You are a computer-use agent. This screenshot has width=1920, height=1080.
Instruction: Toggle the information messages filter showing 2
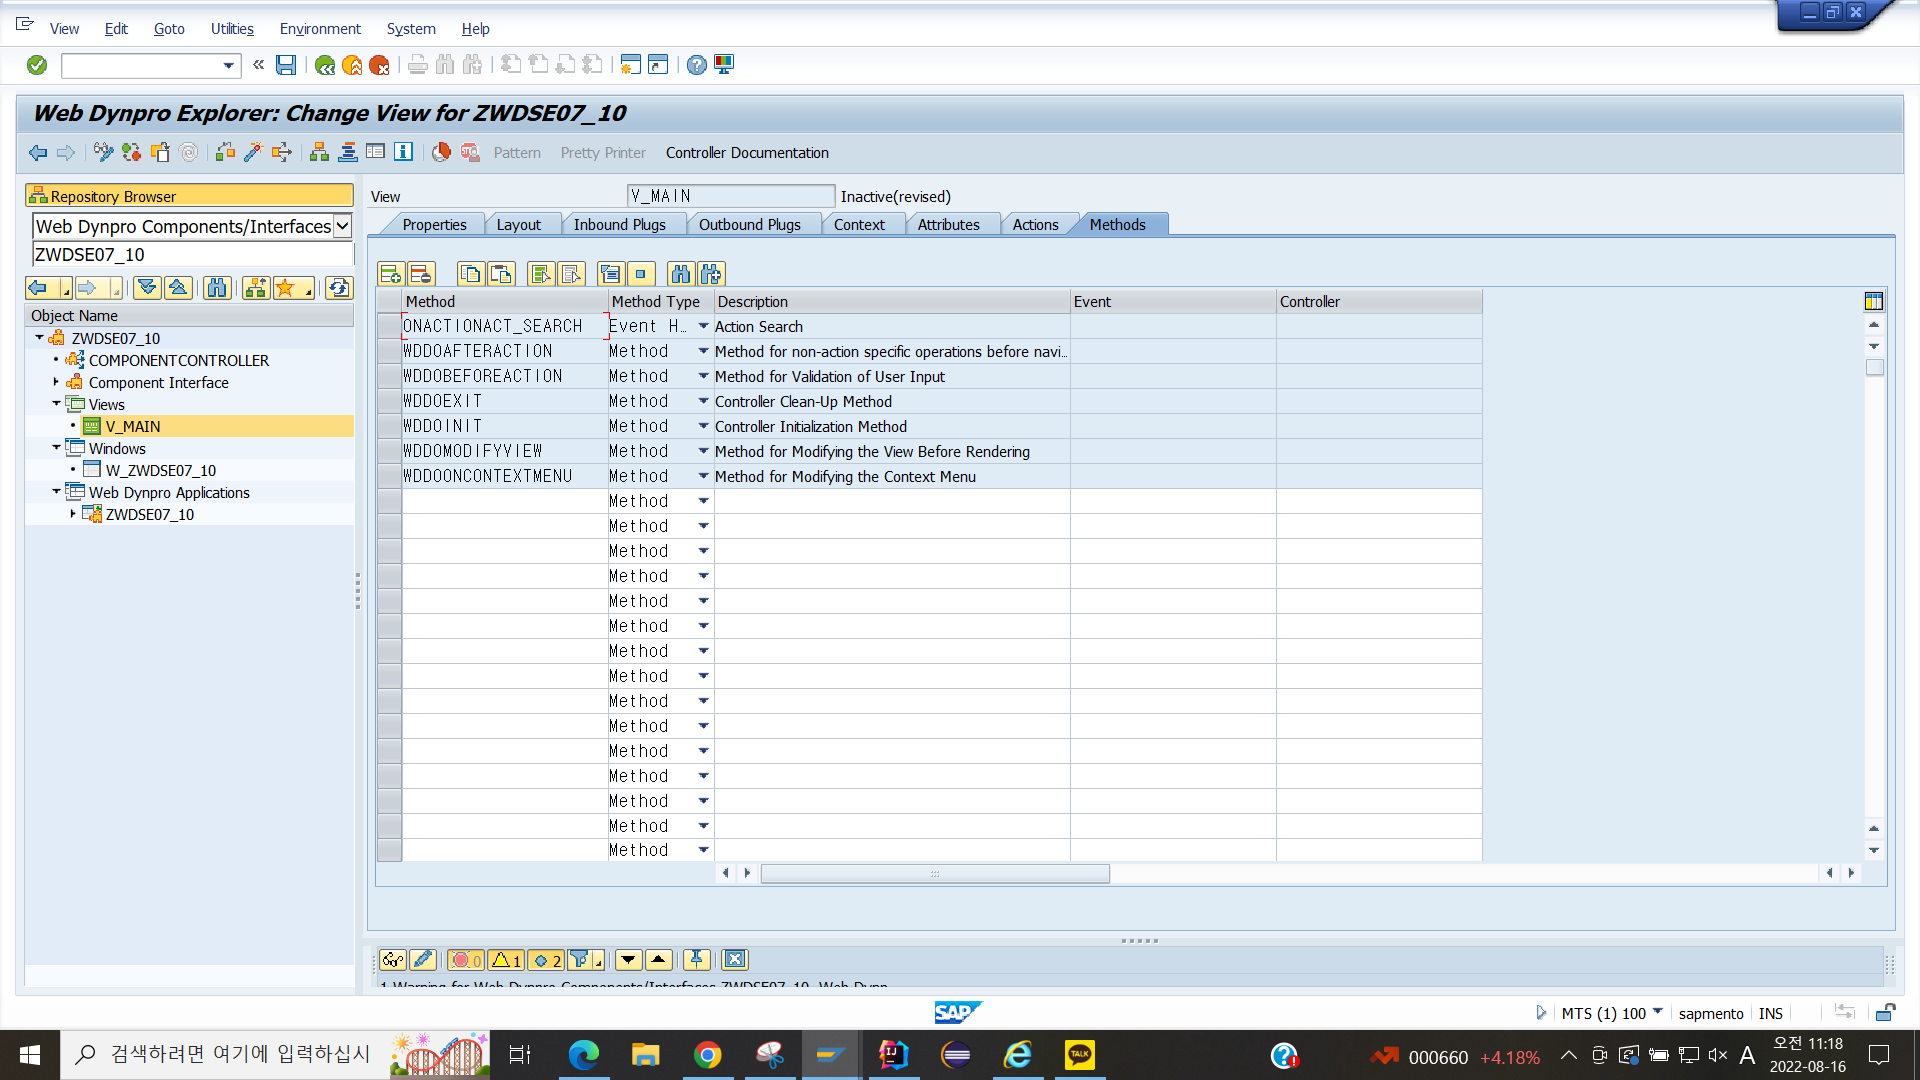pos(546,960)
